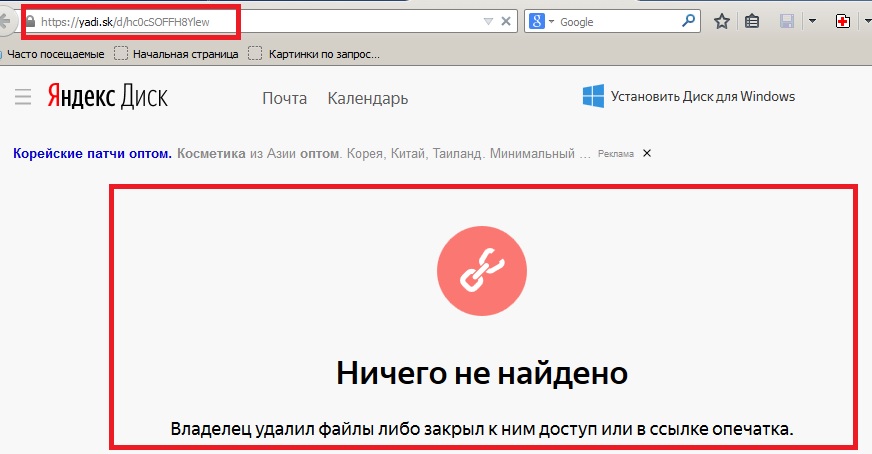Open the bookmarks list icon

point(752,21)
